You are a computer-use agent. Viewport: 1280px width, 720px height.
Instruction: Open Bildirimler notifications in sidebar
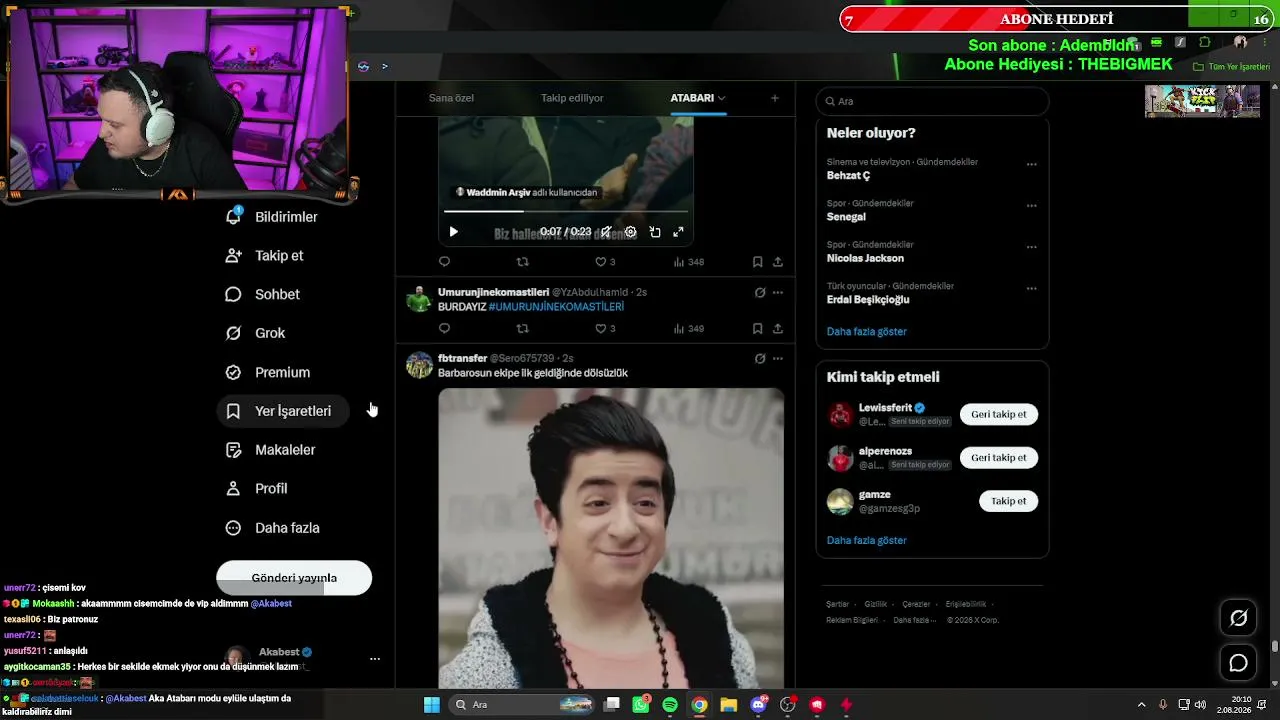272,217
